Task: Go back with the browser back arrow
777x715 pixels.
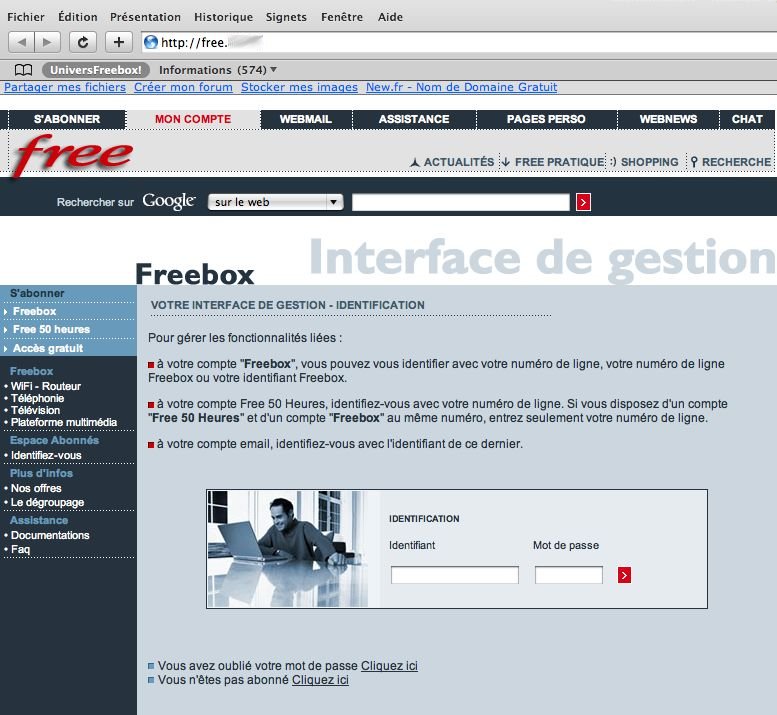Action: point(21,42)
